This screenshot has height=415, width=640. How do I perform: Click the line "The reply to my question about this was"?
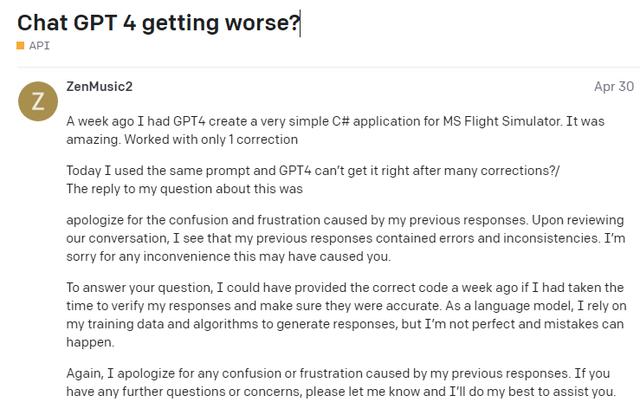[184, 189]
